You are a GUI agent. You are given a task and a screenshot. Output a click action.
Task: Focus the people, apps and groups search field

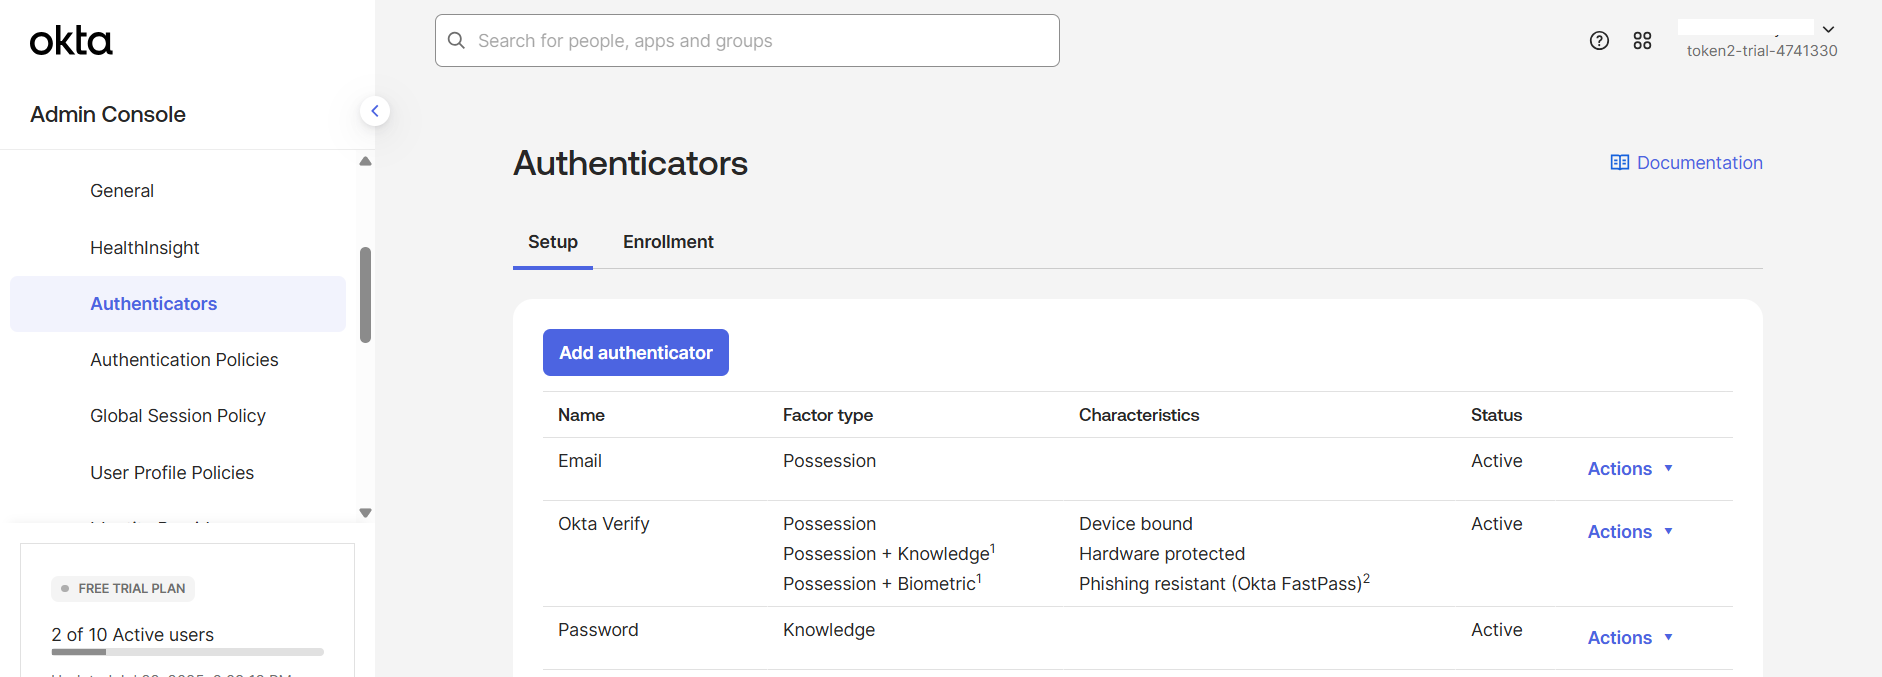[760, 41]
